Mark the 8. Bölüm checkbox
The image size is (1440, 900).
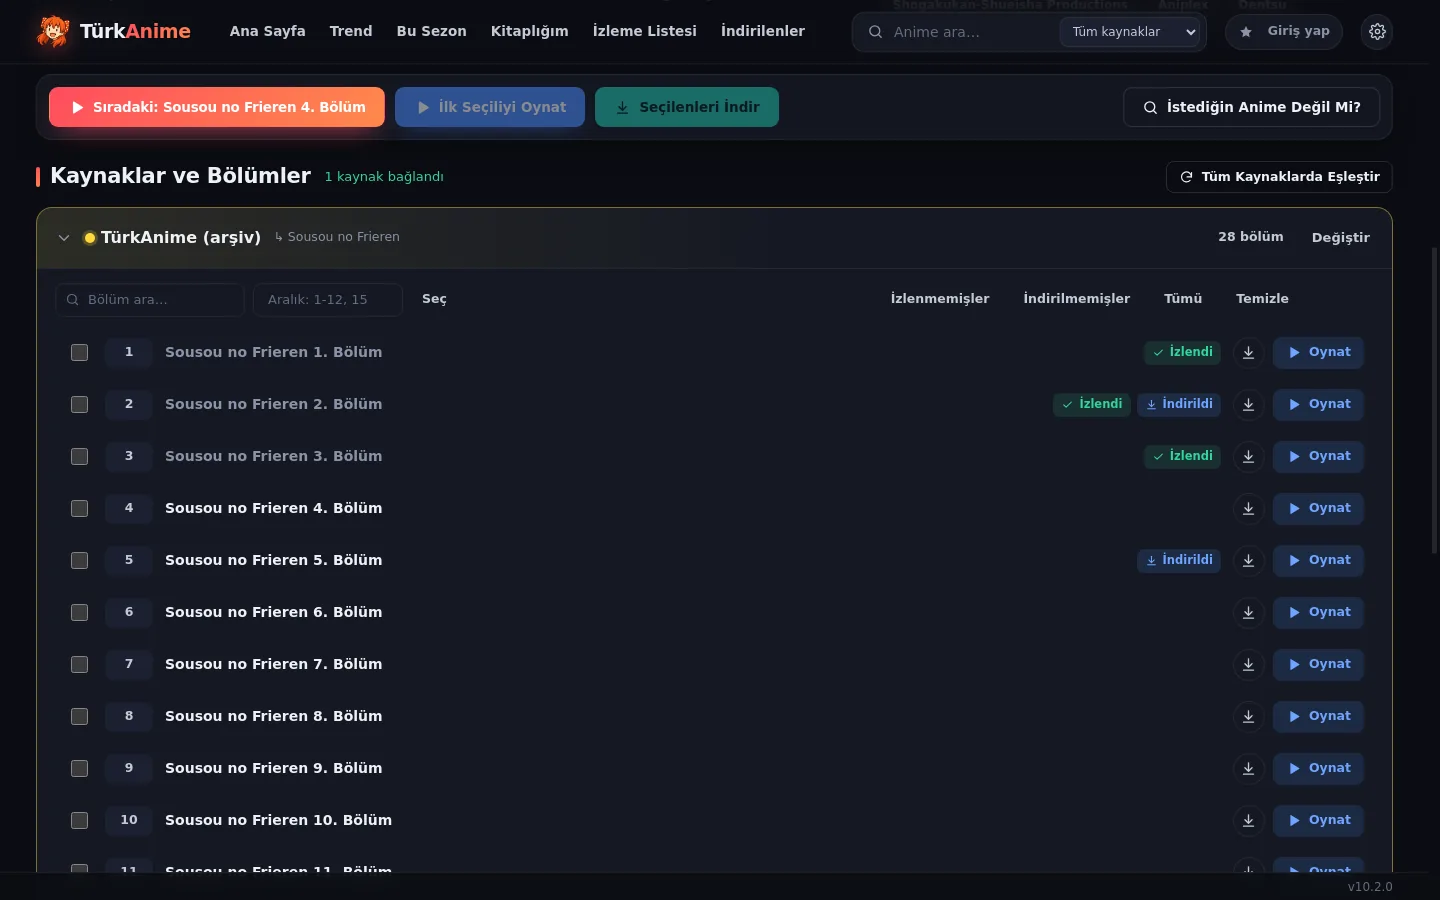click(x=80, y=716)
